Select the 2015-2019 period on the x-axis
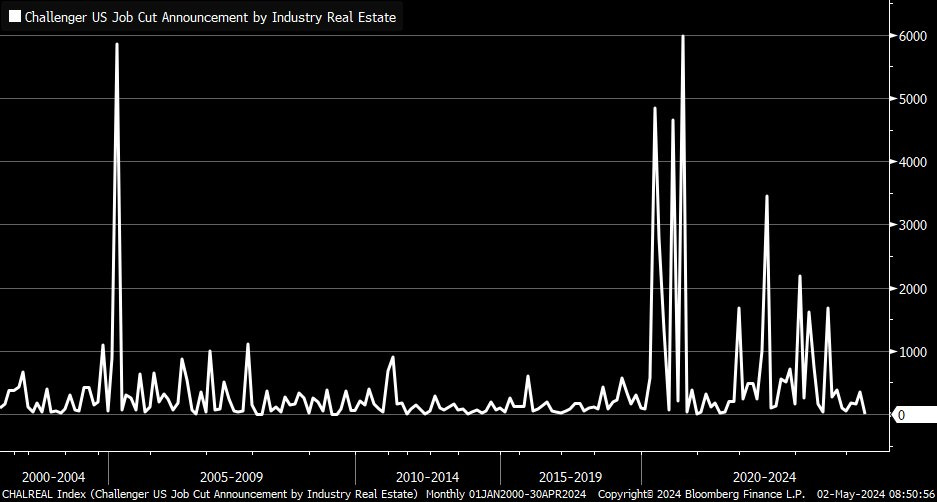 (x=570, y=476)
